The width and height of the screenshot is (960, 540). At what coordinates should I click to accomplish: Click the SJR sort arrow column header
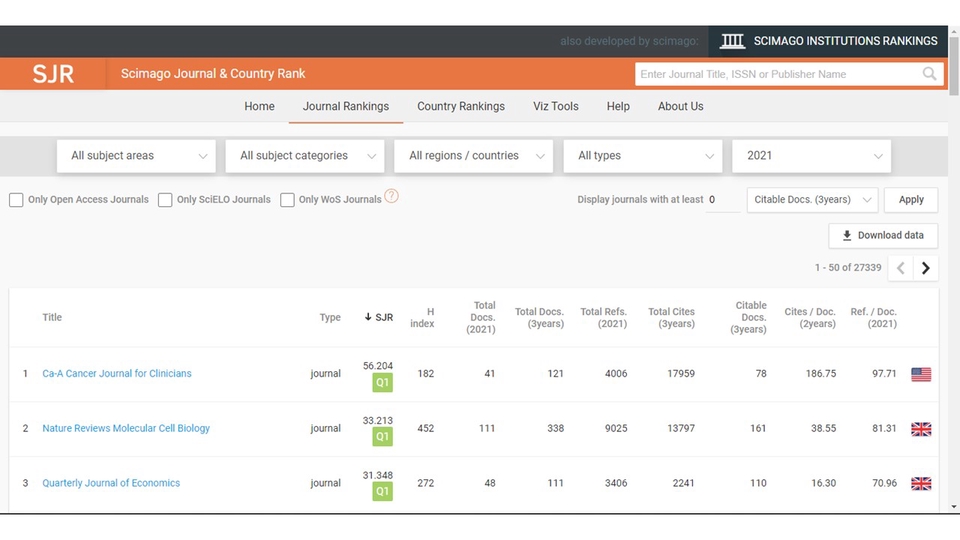[x=378, y=317]
